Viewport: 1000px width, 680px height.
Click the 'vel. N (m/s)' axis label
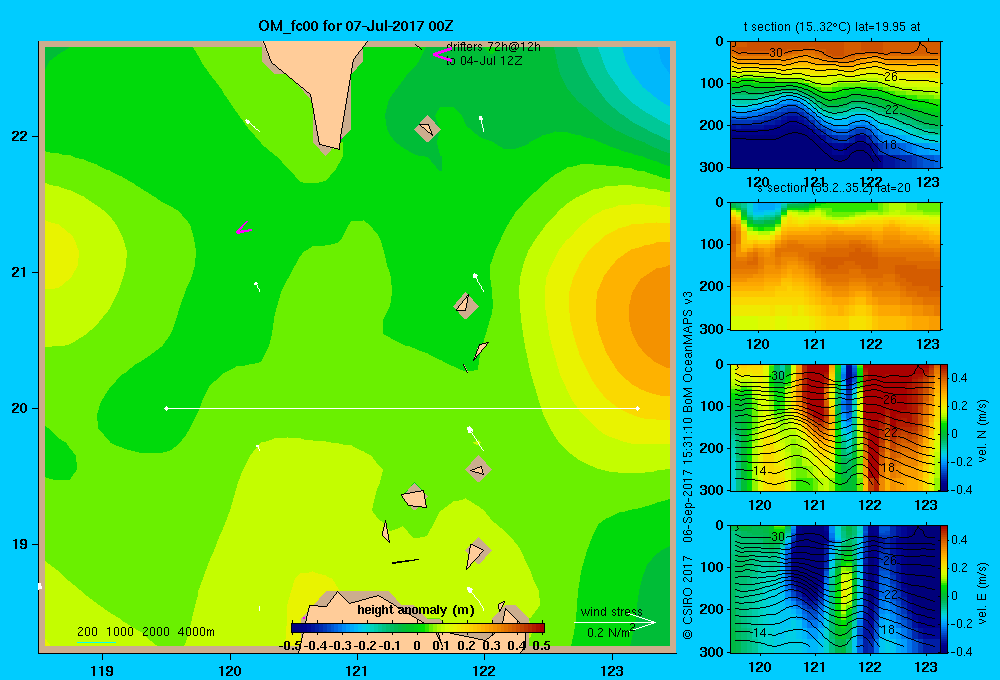(983, 431)
